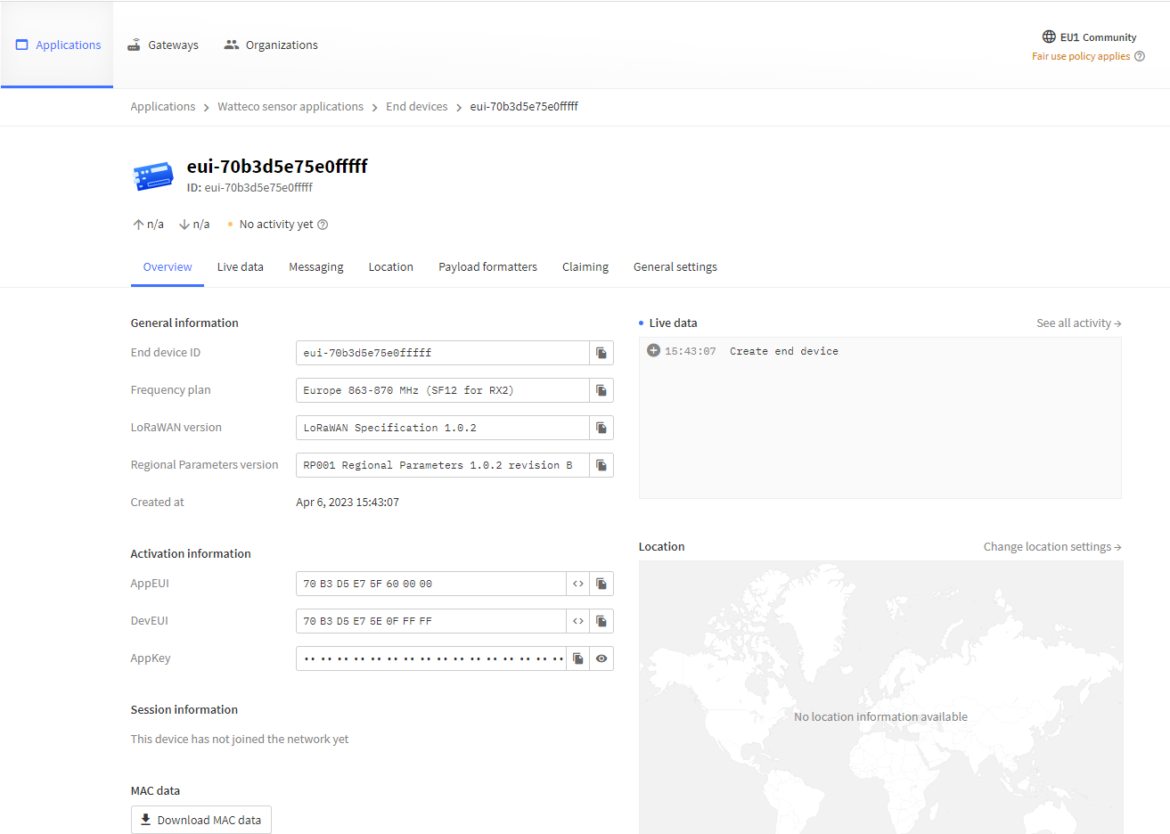
Task: Open the EU1 Community cluster selector
Action: point(1088,37)
